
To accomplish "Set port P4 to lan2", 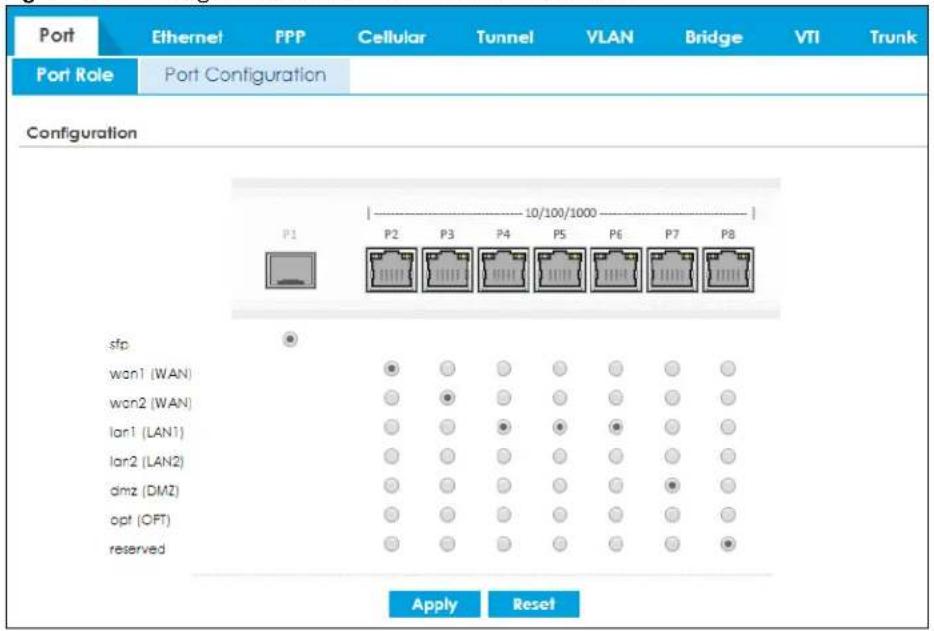I will (x=503, y=456).
